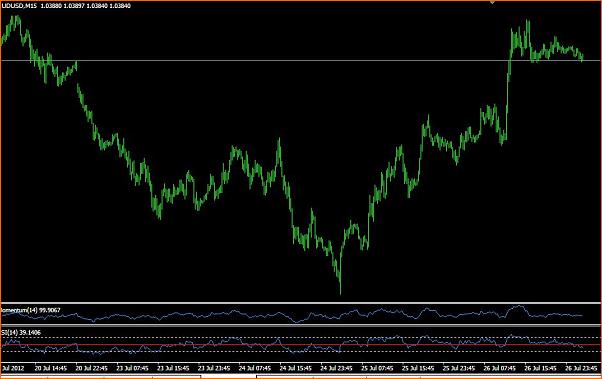Image resolution: width=602 pixels, height=379 pixels.
Task: Click the '24 Jul 15:45' time label
Action: tap(296, 368)
